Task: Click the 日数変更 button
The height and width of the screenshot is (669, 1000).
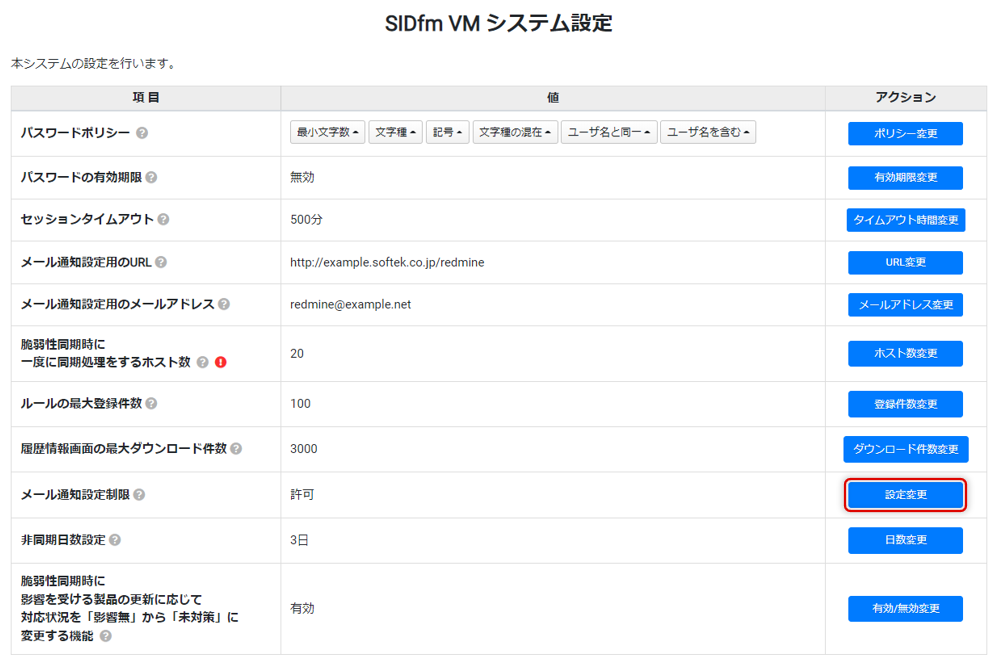Action: click(905, 540)
